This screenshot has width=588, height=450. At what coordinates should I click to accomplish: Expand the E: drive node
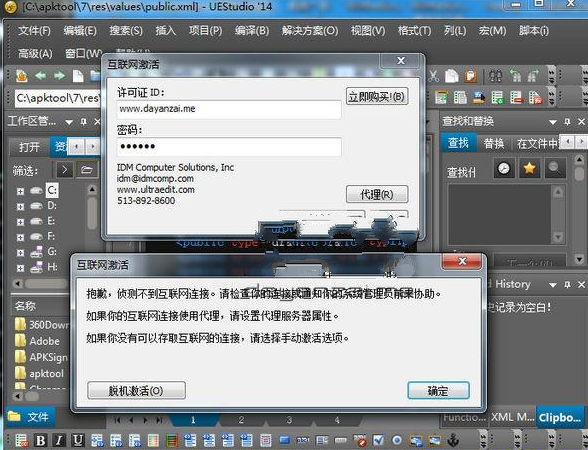20,222
